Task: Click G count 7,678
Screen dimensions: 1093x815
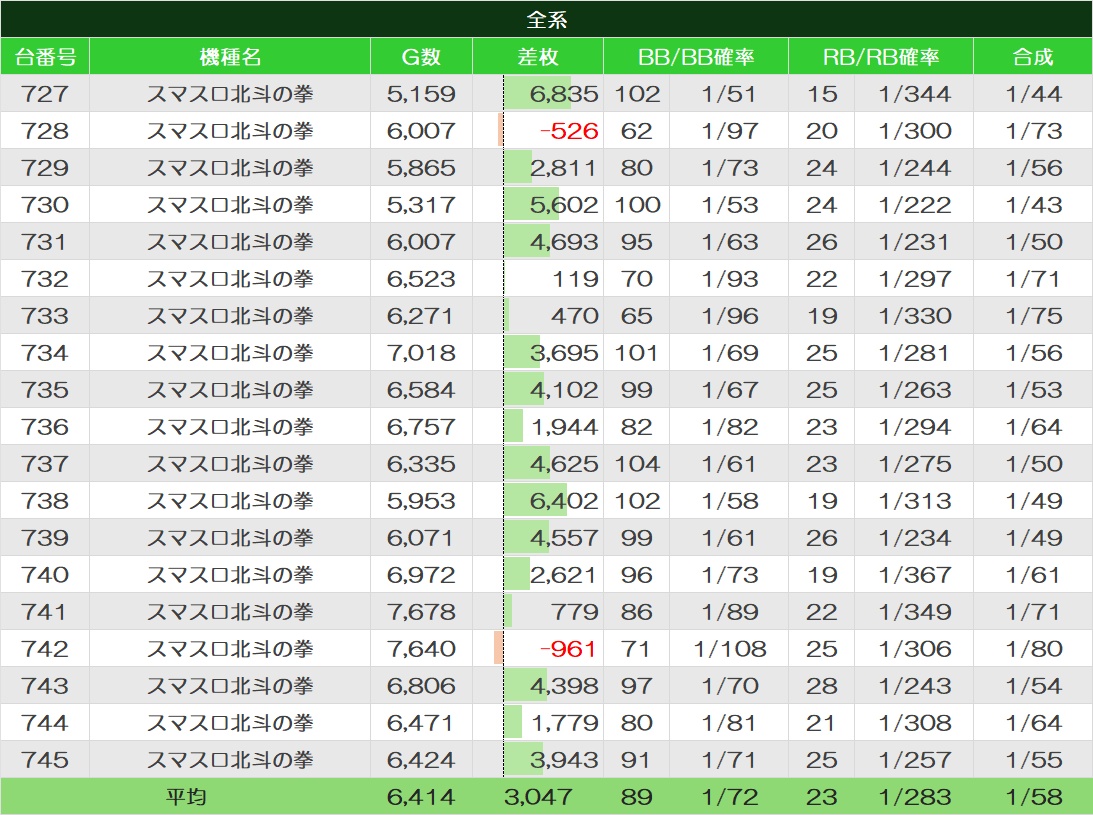Action: (x=421, y=611)
